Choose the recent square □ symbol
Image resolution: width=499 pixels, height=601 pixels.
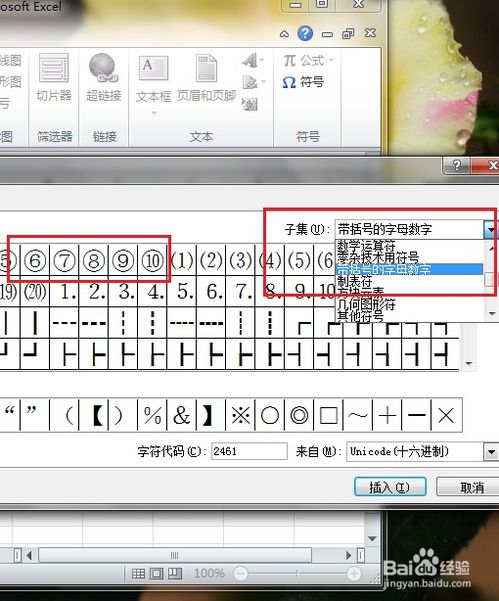(x=329, y=415)
